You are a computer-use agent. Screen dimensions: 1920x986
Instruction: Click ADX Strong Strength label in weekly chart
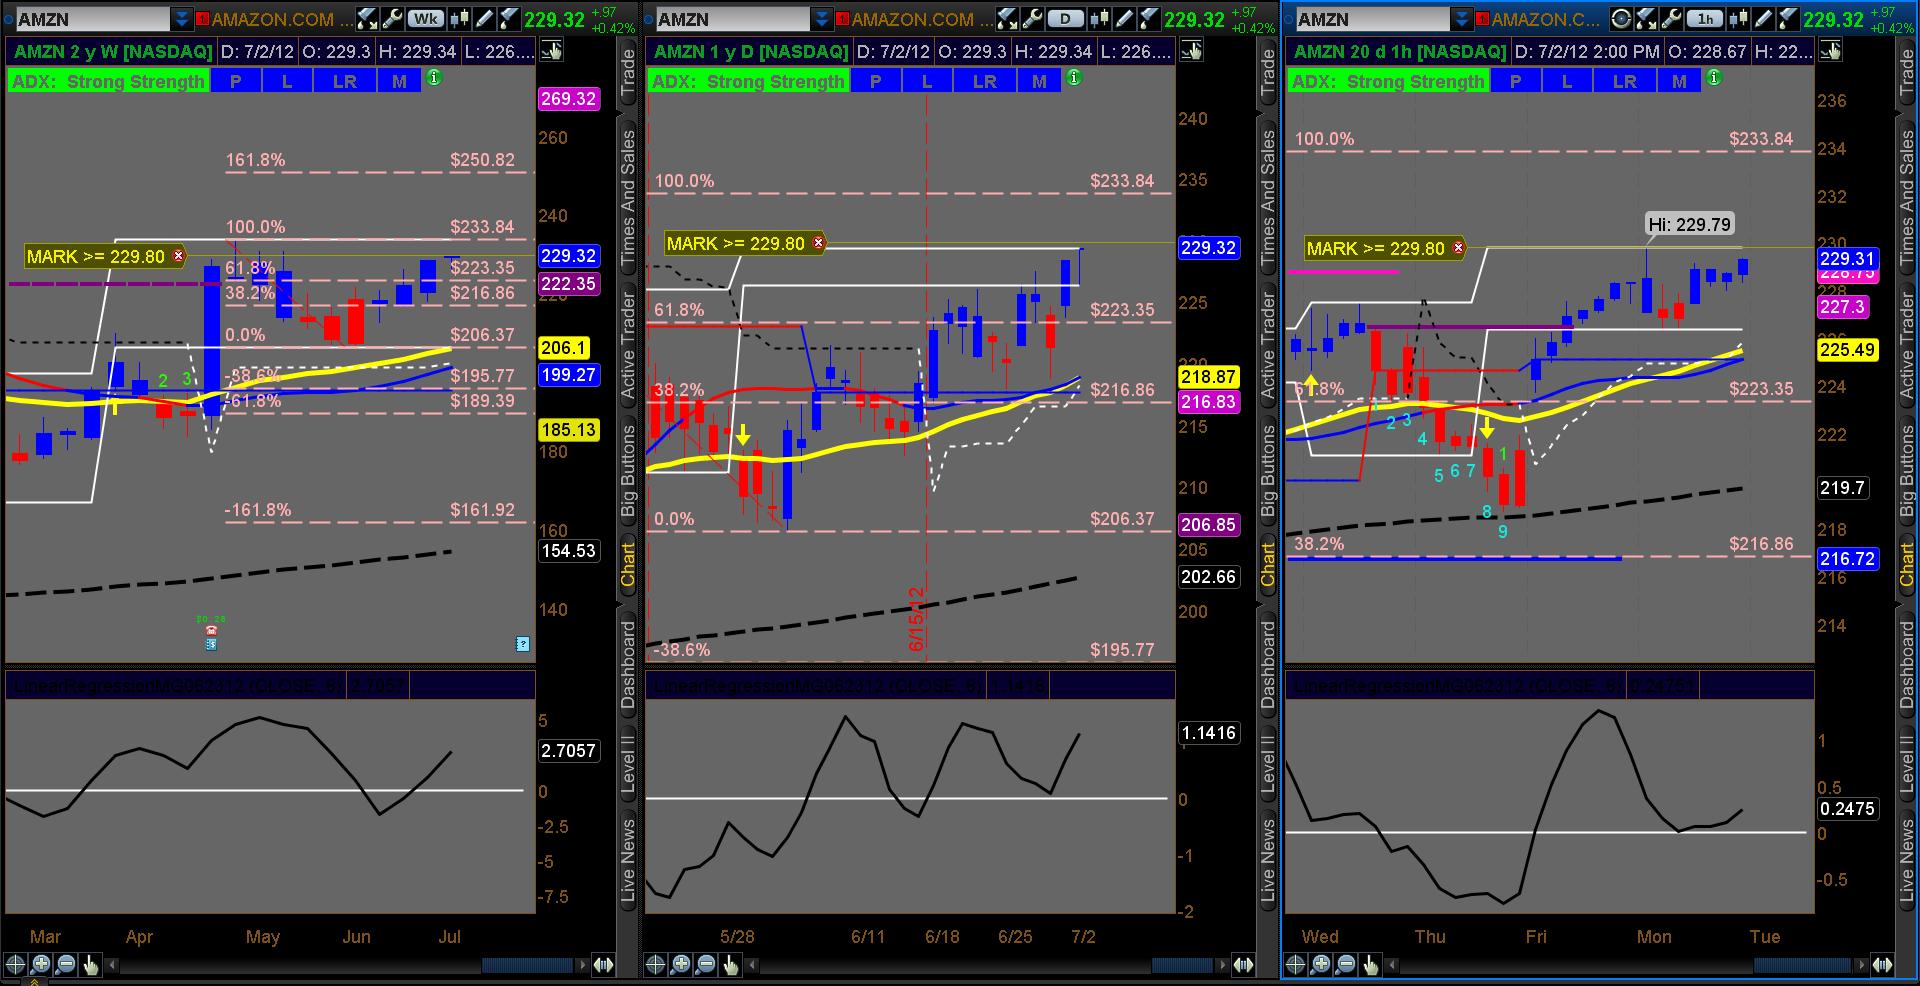[108, 81]
